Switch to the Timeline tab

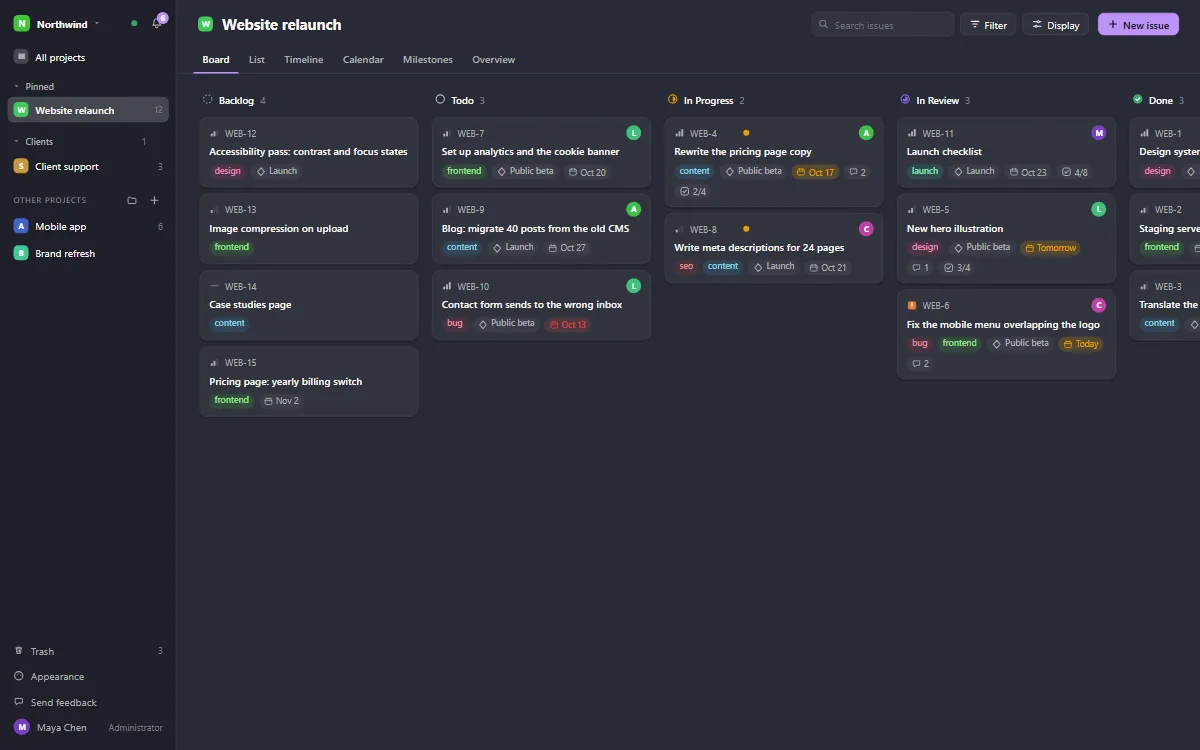(304, 60)
